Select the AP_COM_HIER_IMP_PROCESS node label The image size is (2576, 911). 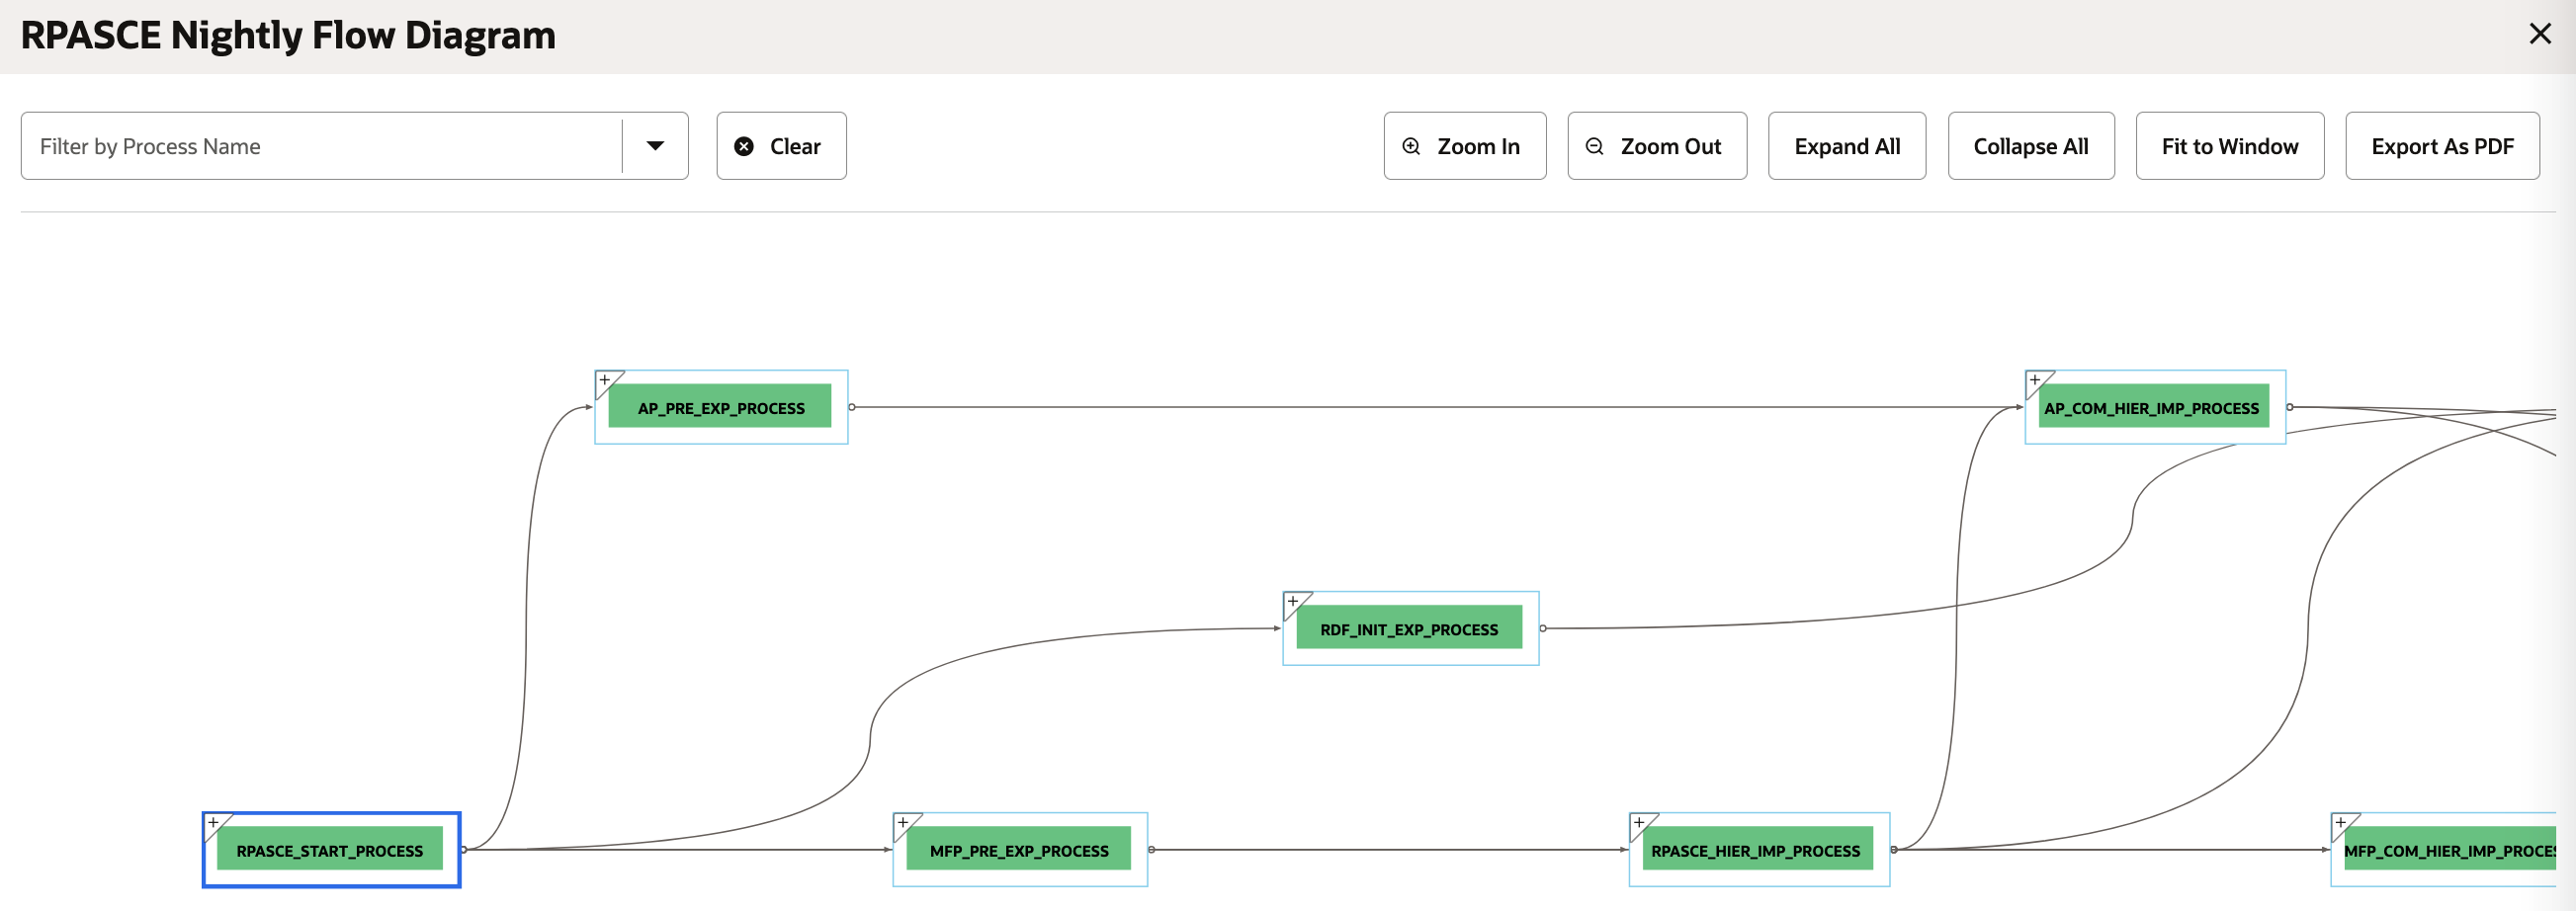click(x=2153, y=407)
